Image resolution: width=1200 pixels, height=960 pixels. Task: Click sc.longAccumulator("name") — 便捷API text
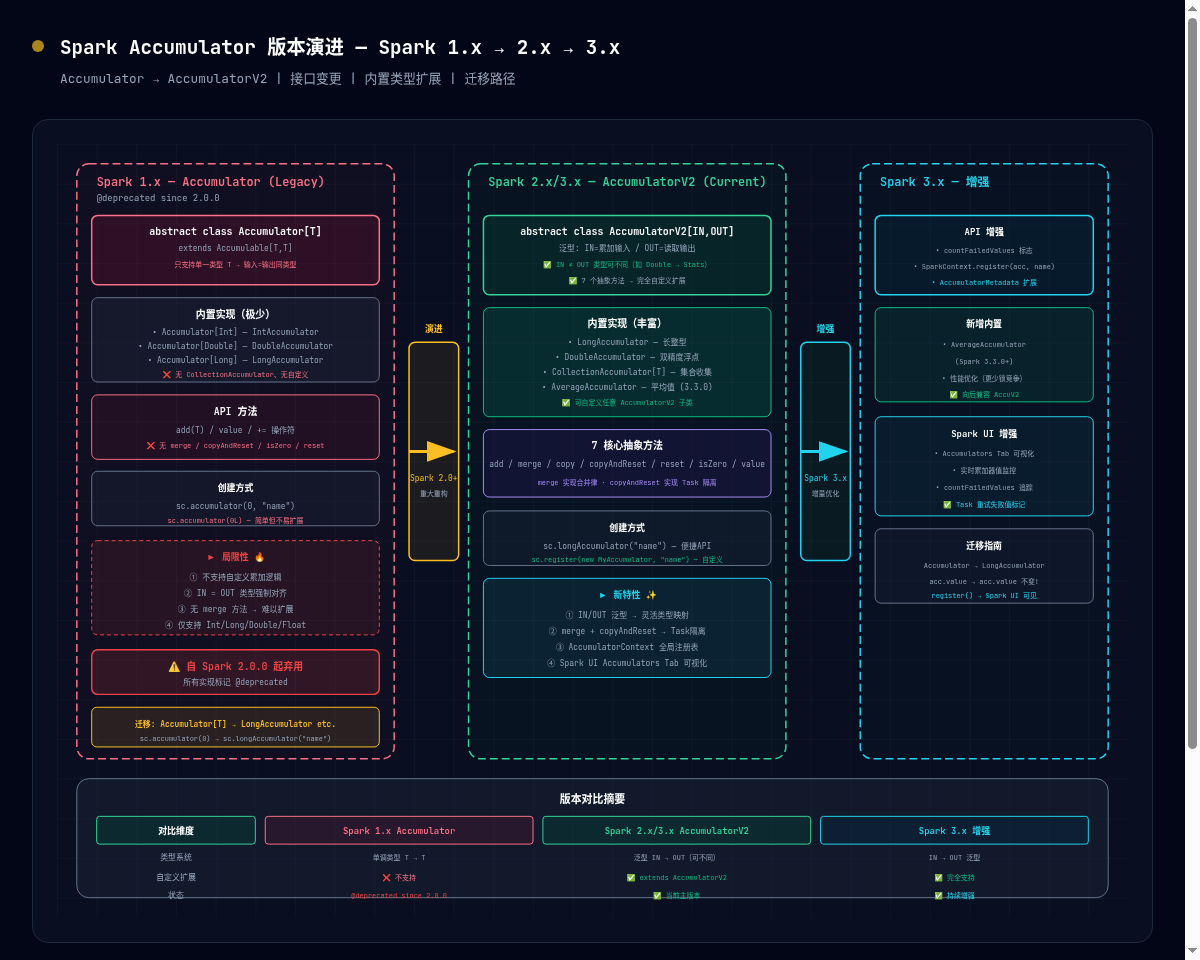tap(627, 546)
